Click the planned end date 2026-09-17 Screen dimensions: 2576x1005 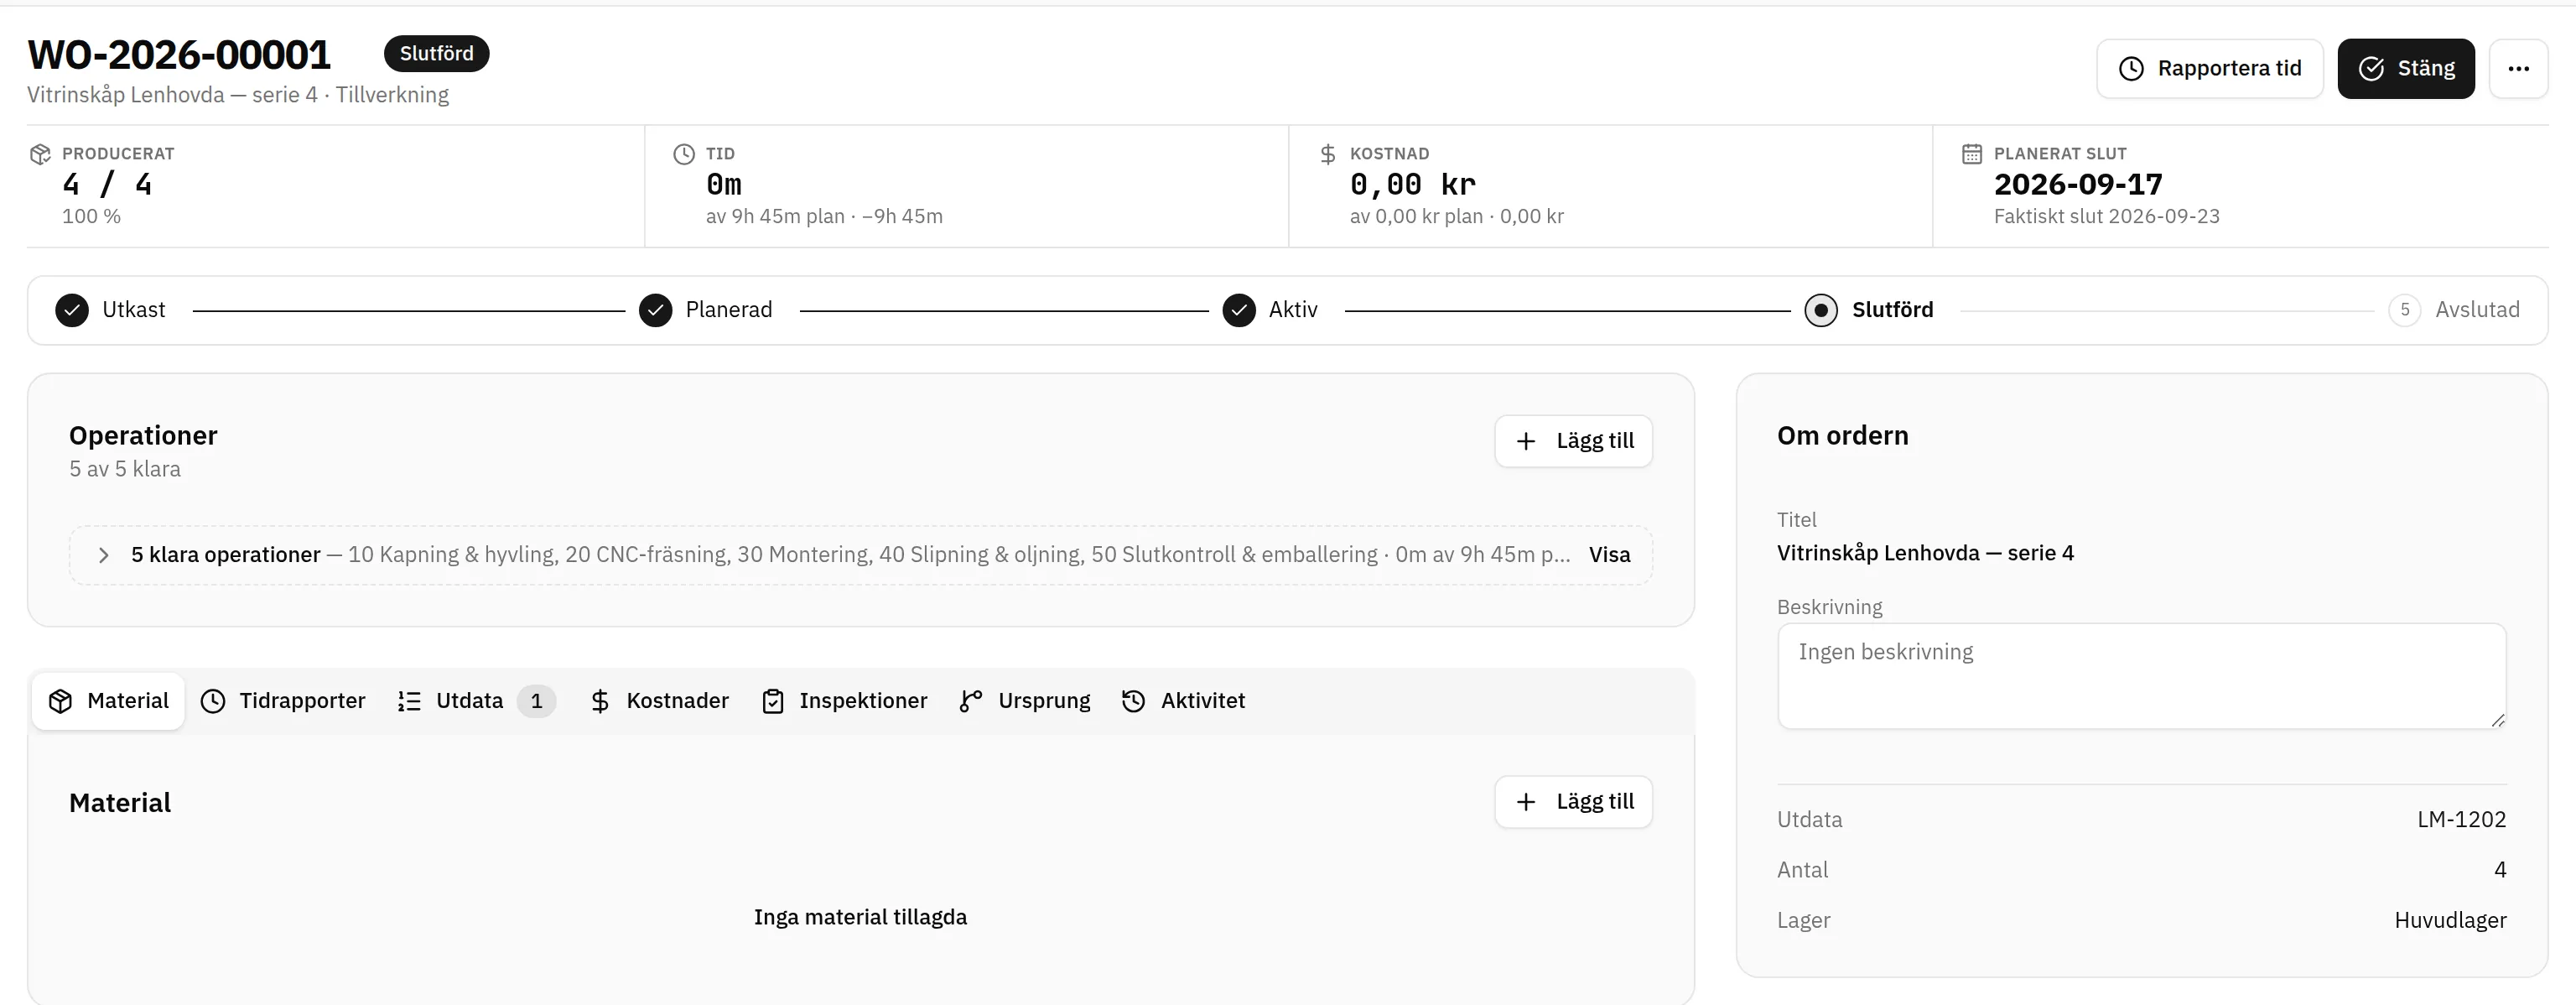tap(2078, 185)
